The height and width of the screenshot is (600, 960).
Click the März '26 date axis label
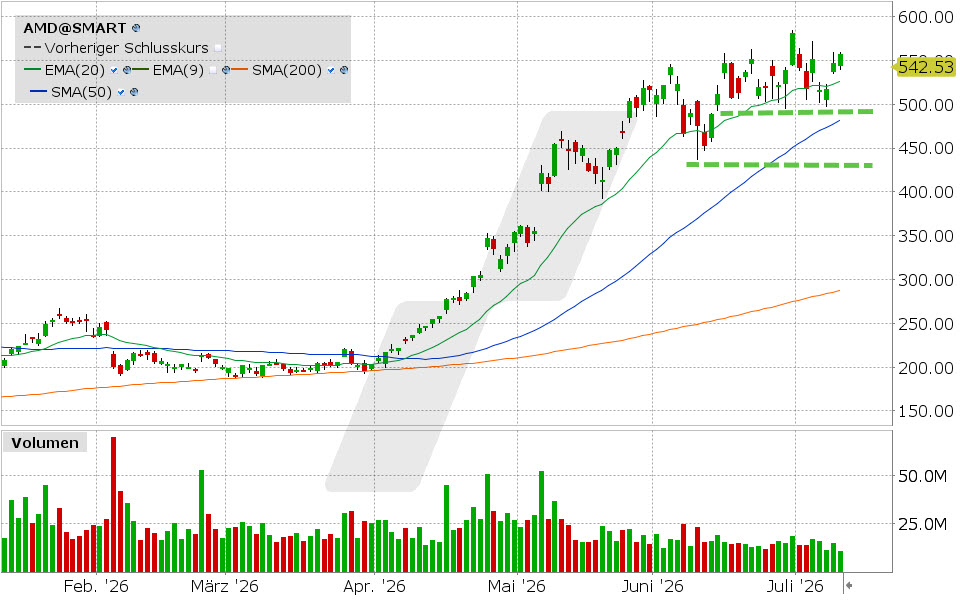coord(225,587)
